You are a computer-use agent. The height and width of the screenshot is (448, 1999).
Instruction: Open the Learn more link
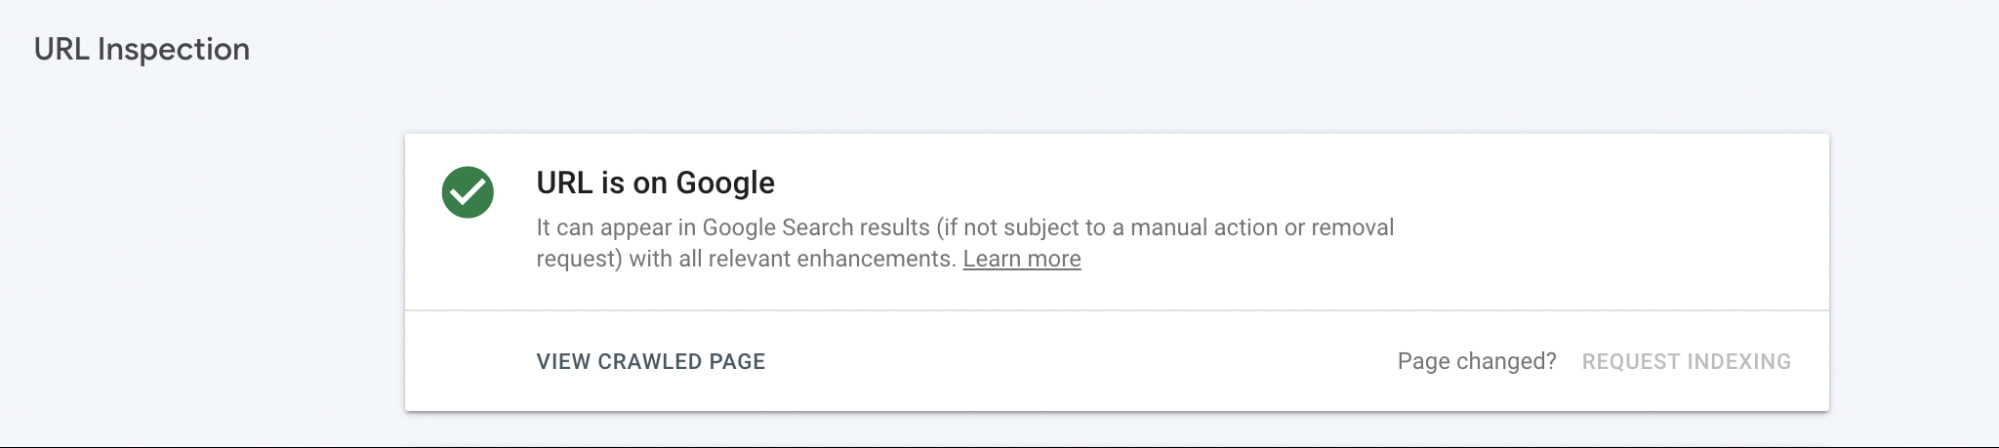pos(1021,259)
